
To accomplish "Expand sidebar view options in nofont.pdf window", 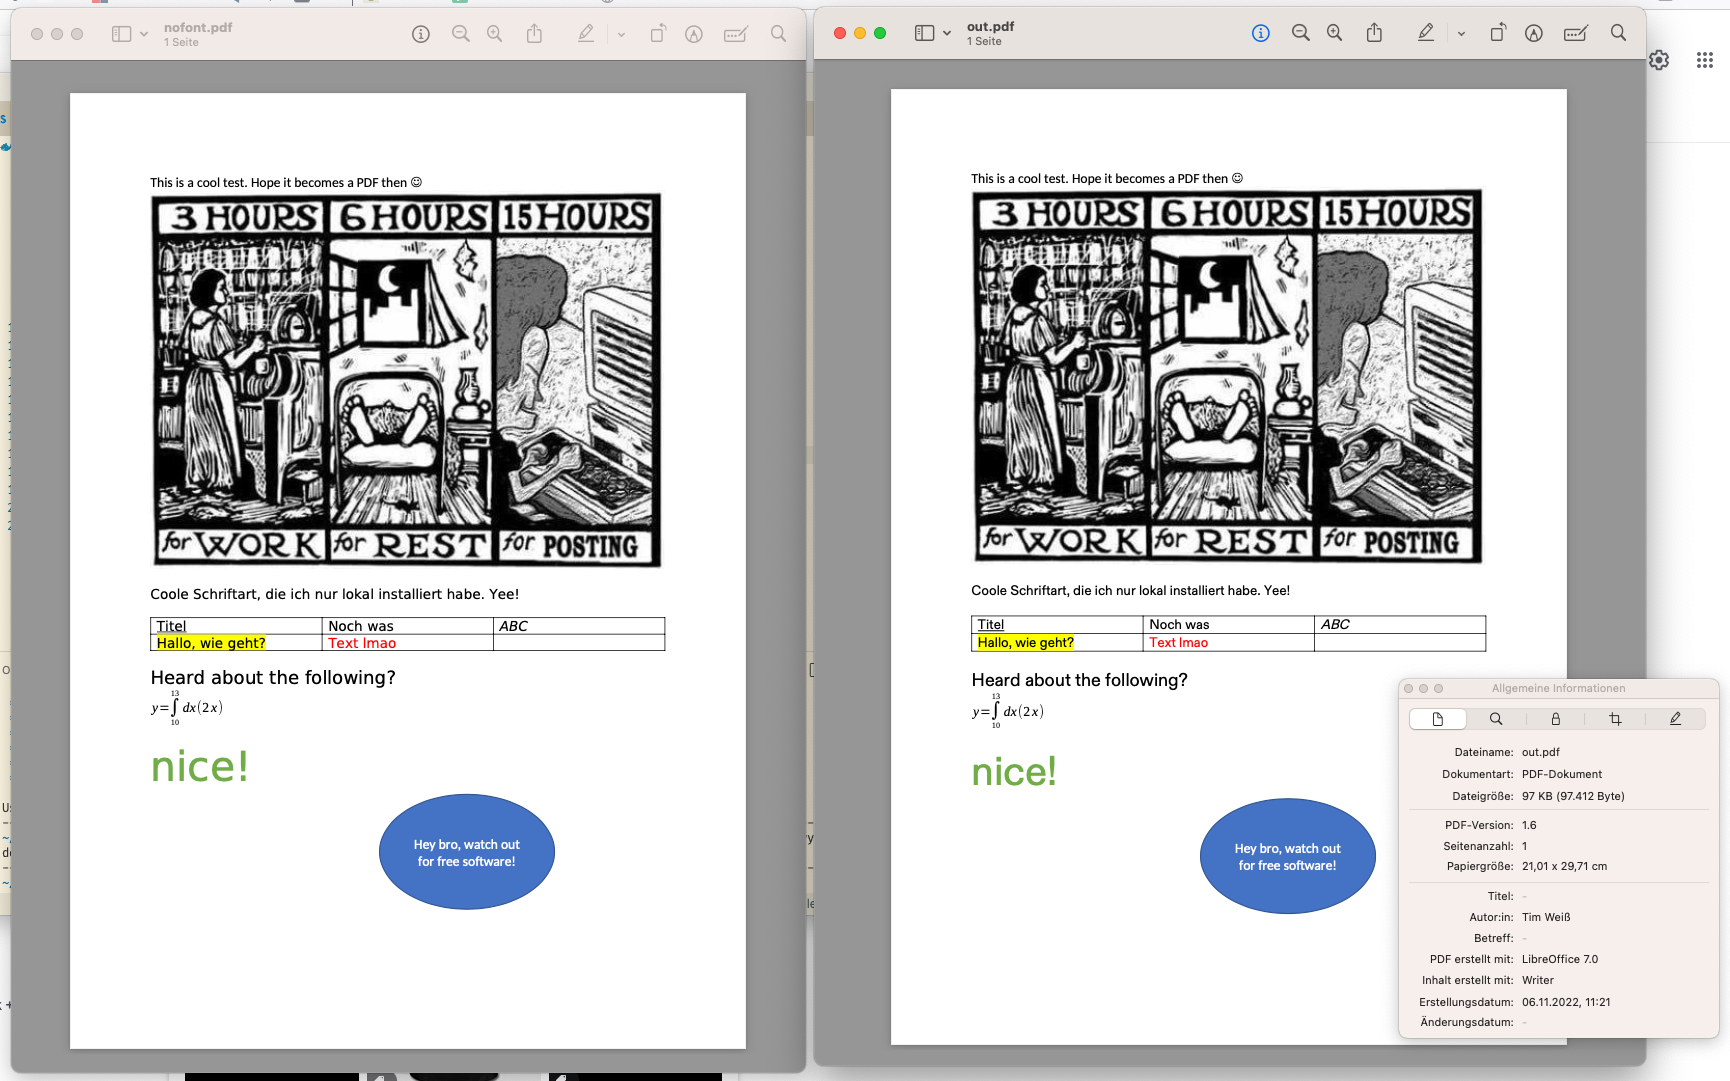I will [x=144, y=34].
